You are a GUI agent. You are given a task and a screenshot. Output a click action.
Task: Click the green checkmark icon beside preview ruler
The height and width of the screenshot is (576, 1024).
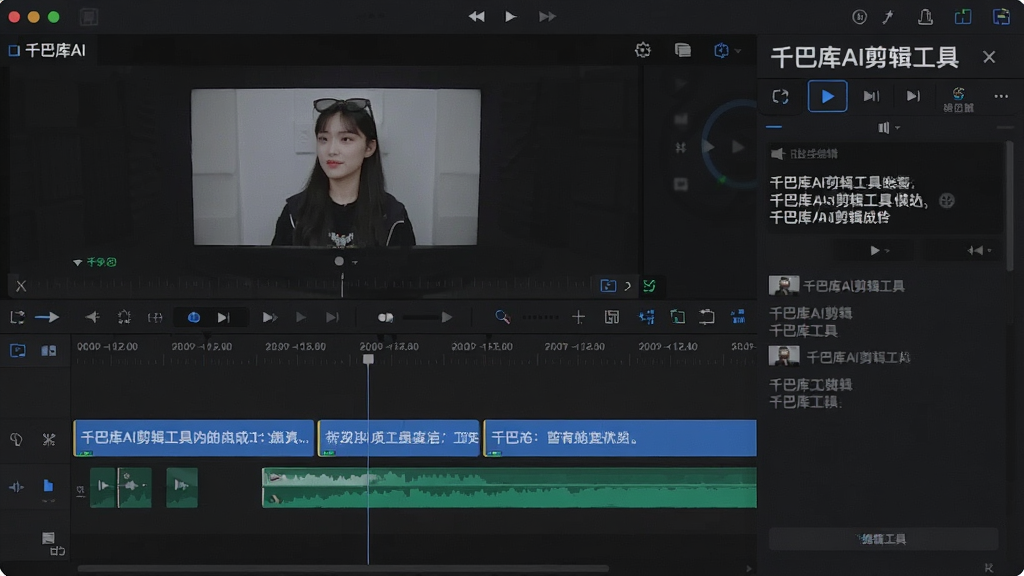pos(649,285)
